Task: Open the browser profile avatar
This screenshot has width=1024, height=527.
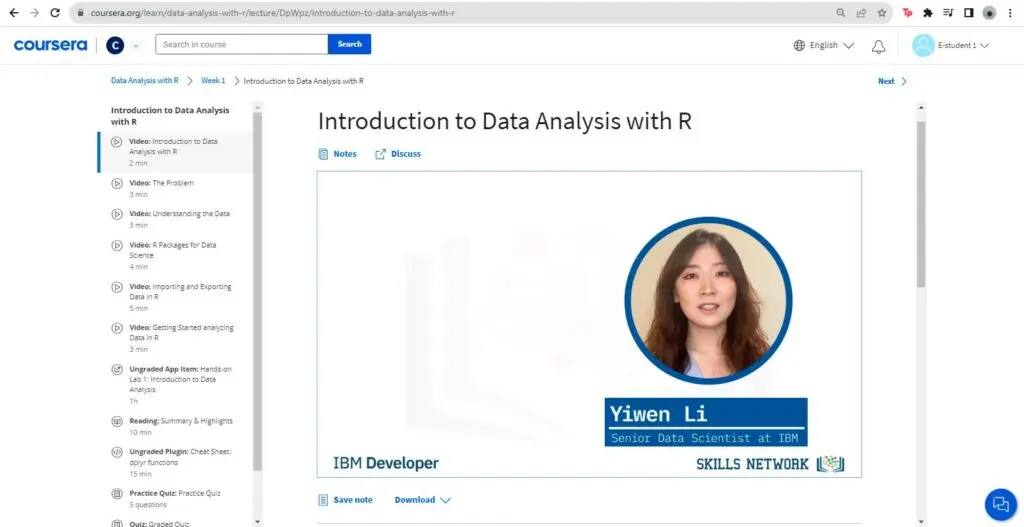Action: pos(989,12)
